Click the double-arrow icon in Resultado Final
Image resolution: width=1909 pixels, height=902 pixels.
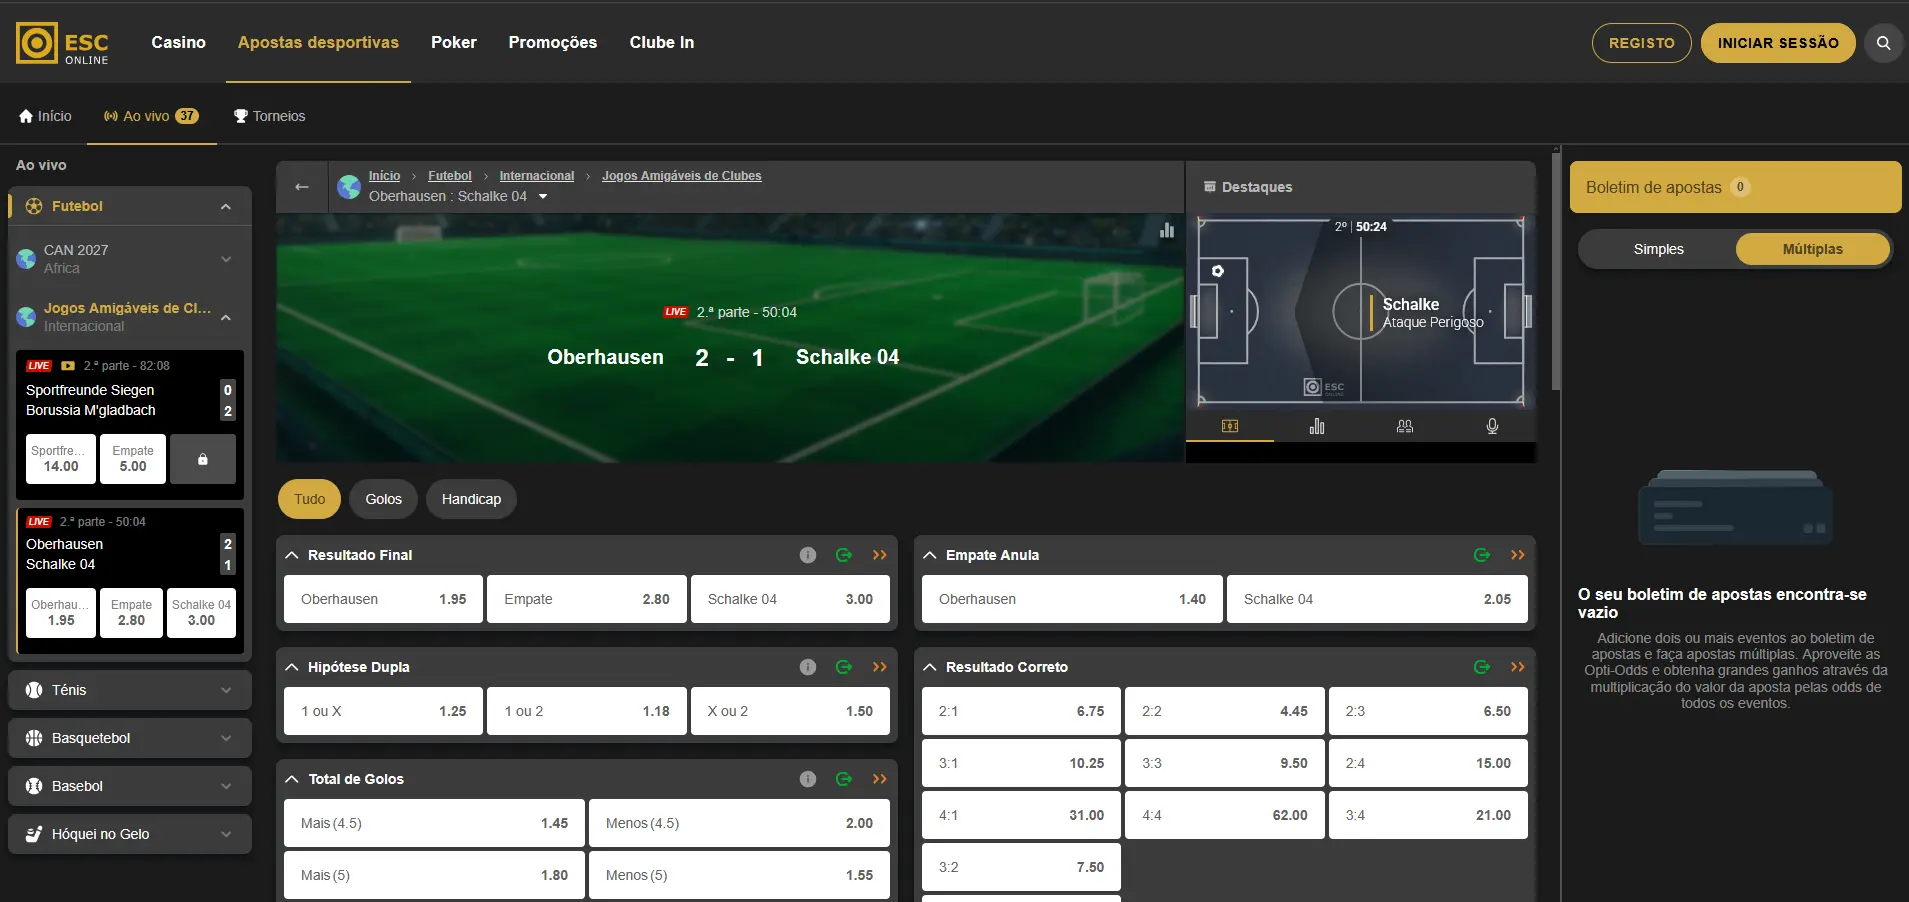tap(880, 555)
